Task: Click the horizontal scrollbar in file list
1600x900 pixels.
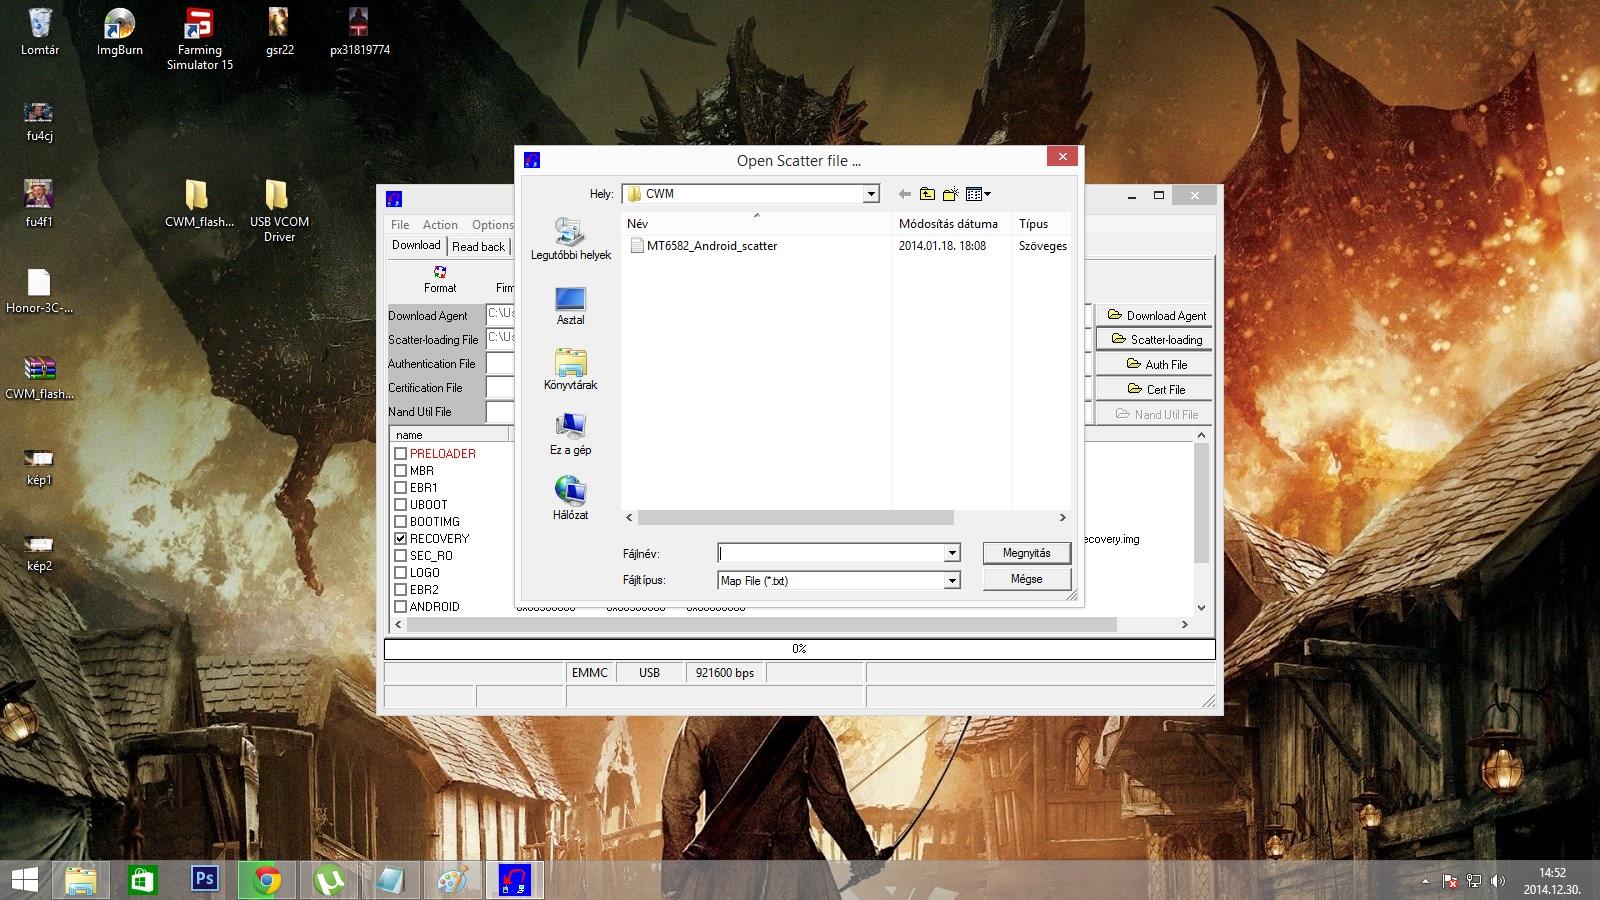Action: point(795,518)
